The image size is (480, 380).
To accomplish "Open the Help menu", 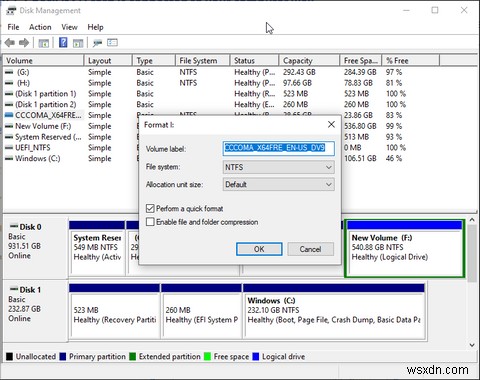I will (95, 27).
